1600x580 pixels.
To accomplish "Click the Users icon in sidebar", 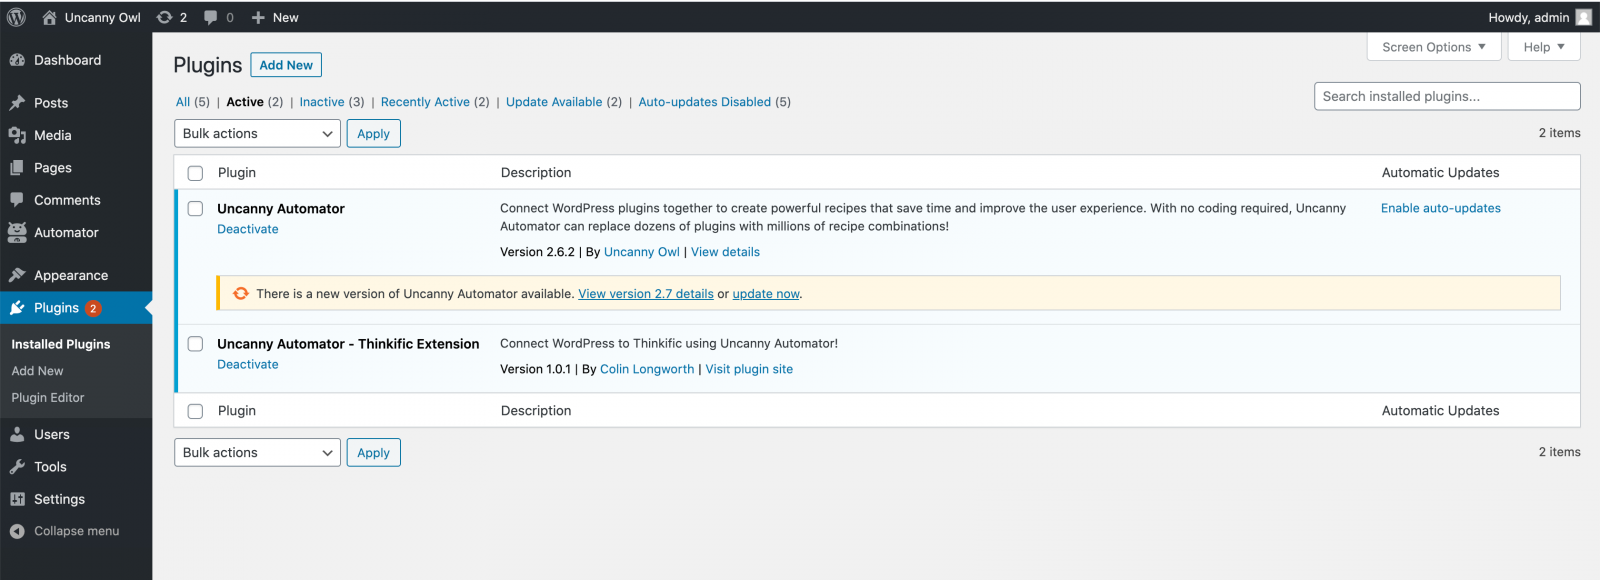I will tap(17, 434).
